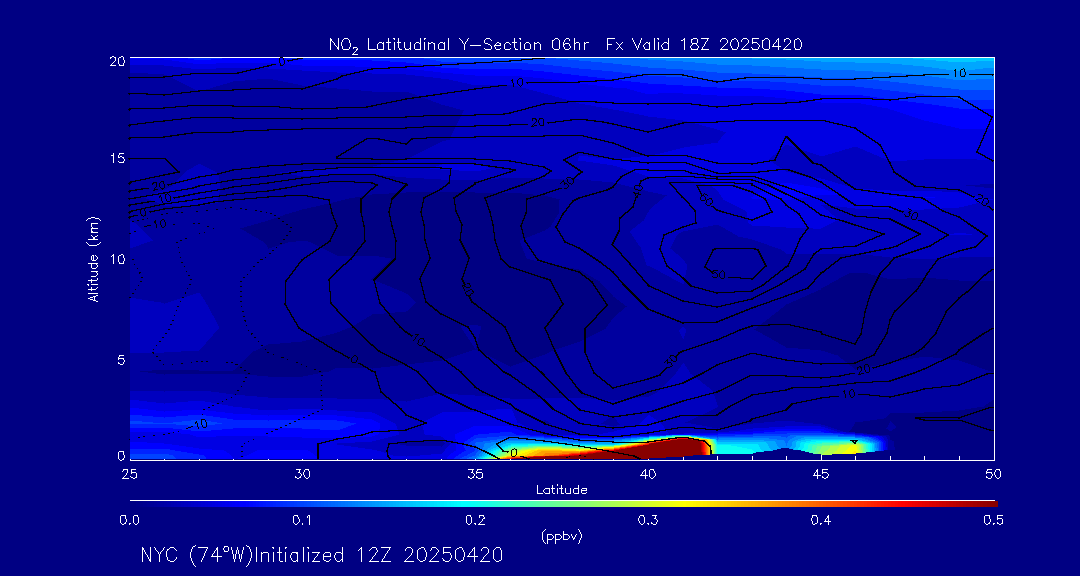
Task: Click the 60 contour label in the jet core
Action: click(x=717, y=273)
